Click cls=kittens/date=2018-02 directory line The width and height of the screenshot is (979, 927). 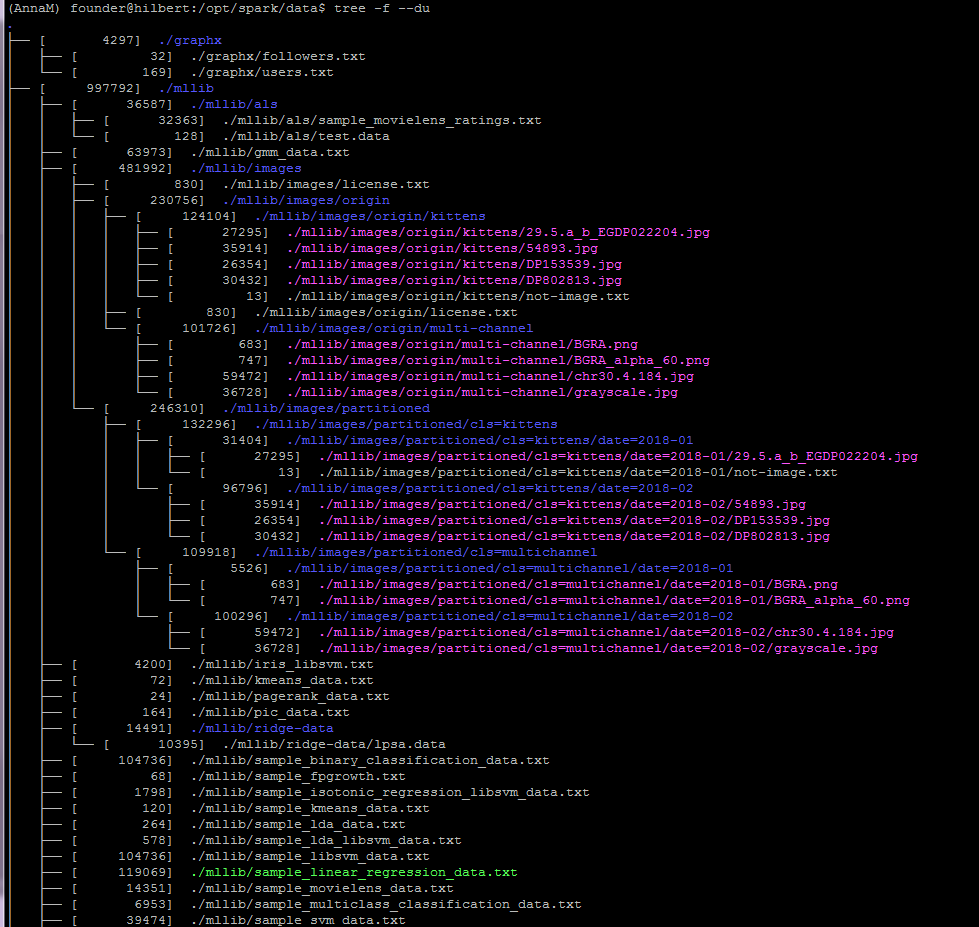pos(490,489)
